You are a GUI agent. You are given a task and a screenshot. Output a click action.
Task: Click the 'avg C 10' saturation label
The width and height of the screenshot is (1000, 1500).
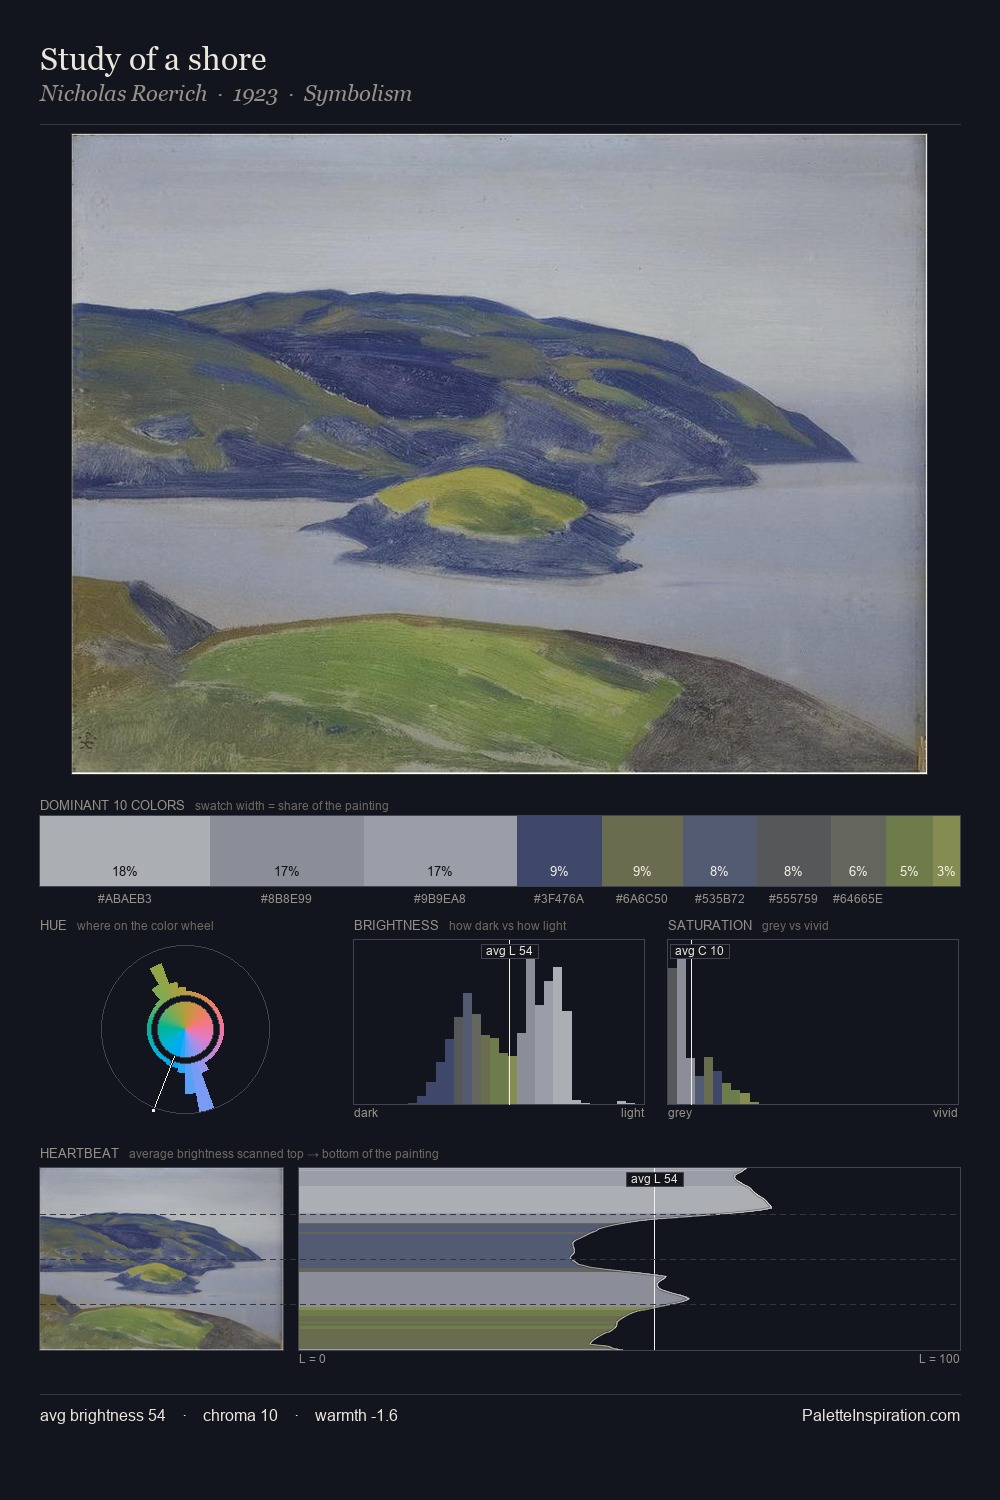(x=699, y=951)
